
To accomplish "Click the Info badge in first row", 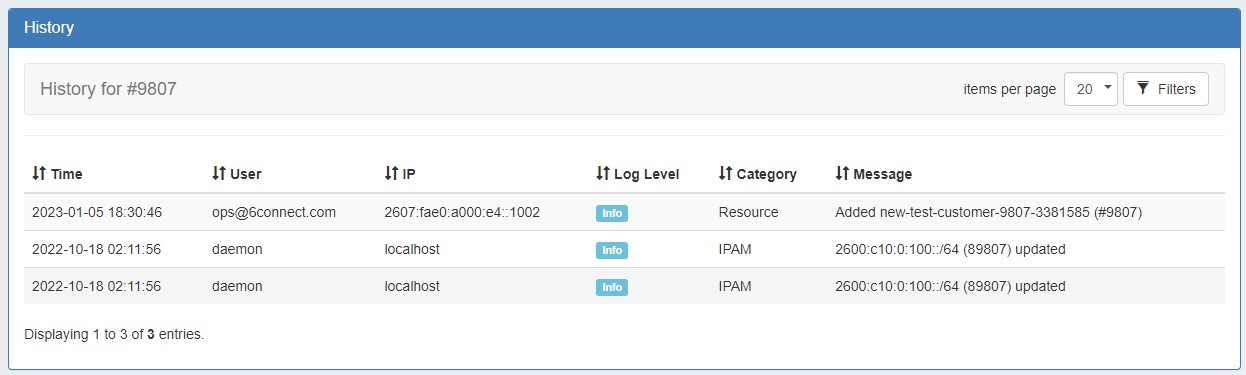I will pyautogui.click(x=612, y=213).
